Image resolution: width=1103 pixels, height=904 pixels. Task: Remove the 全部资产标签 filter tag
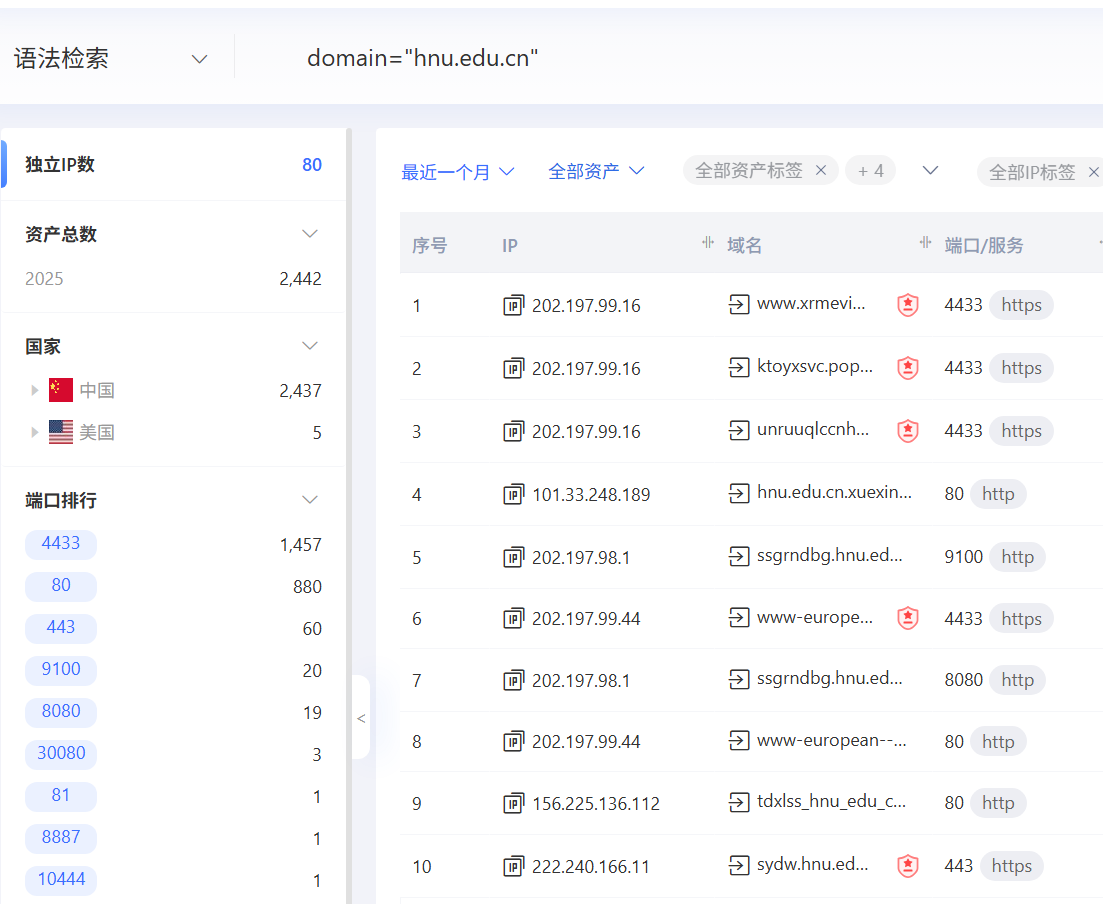pyautogui.click(x=821, y=171)
